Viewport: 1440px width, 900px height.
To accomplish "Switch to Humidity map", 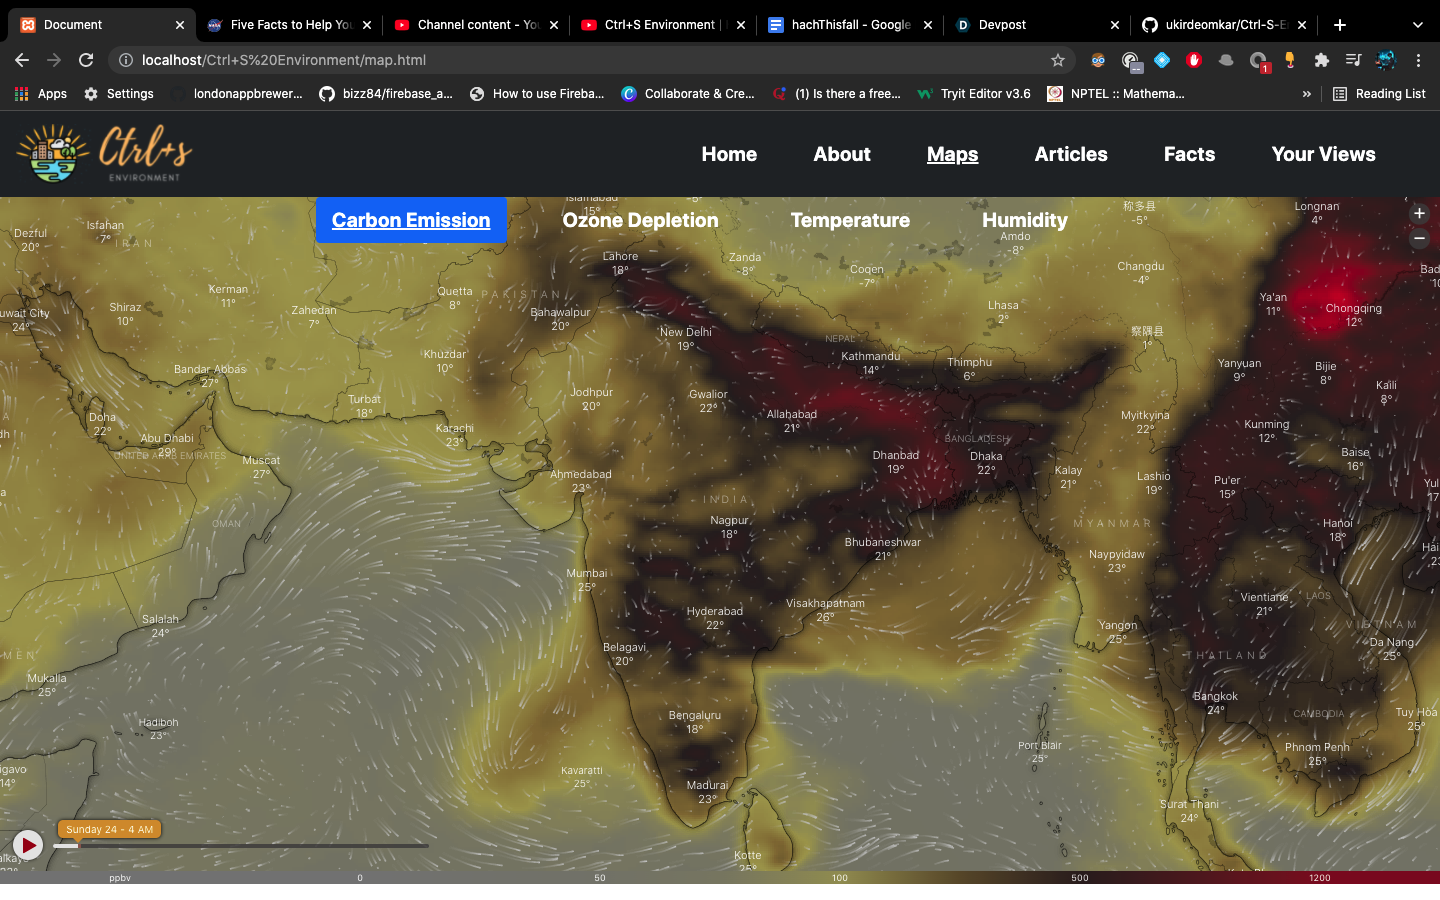I will [1025, 220].
